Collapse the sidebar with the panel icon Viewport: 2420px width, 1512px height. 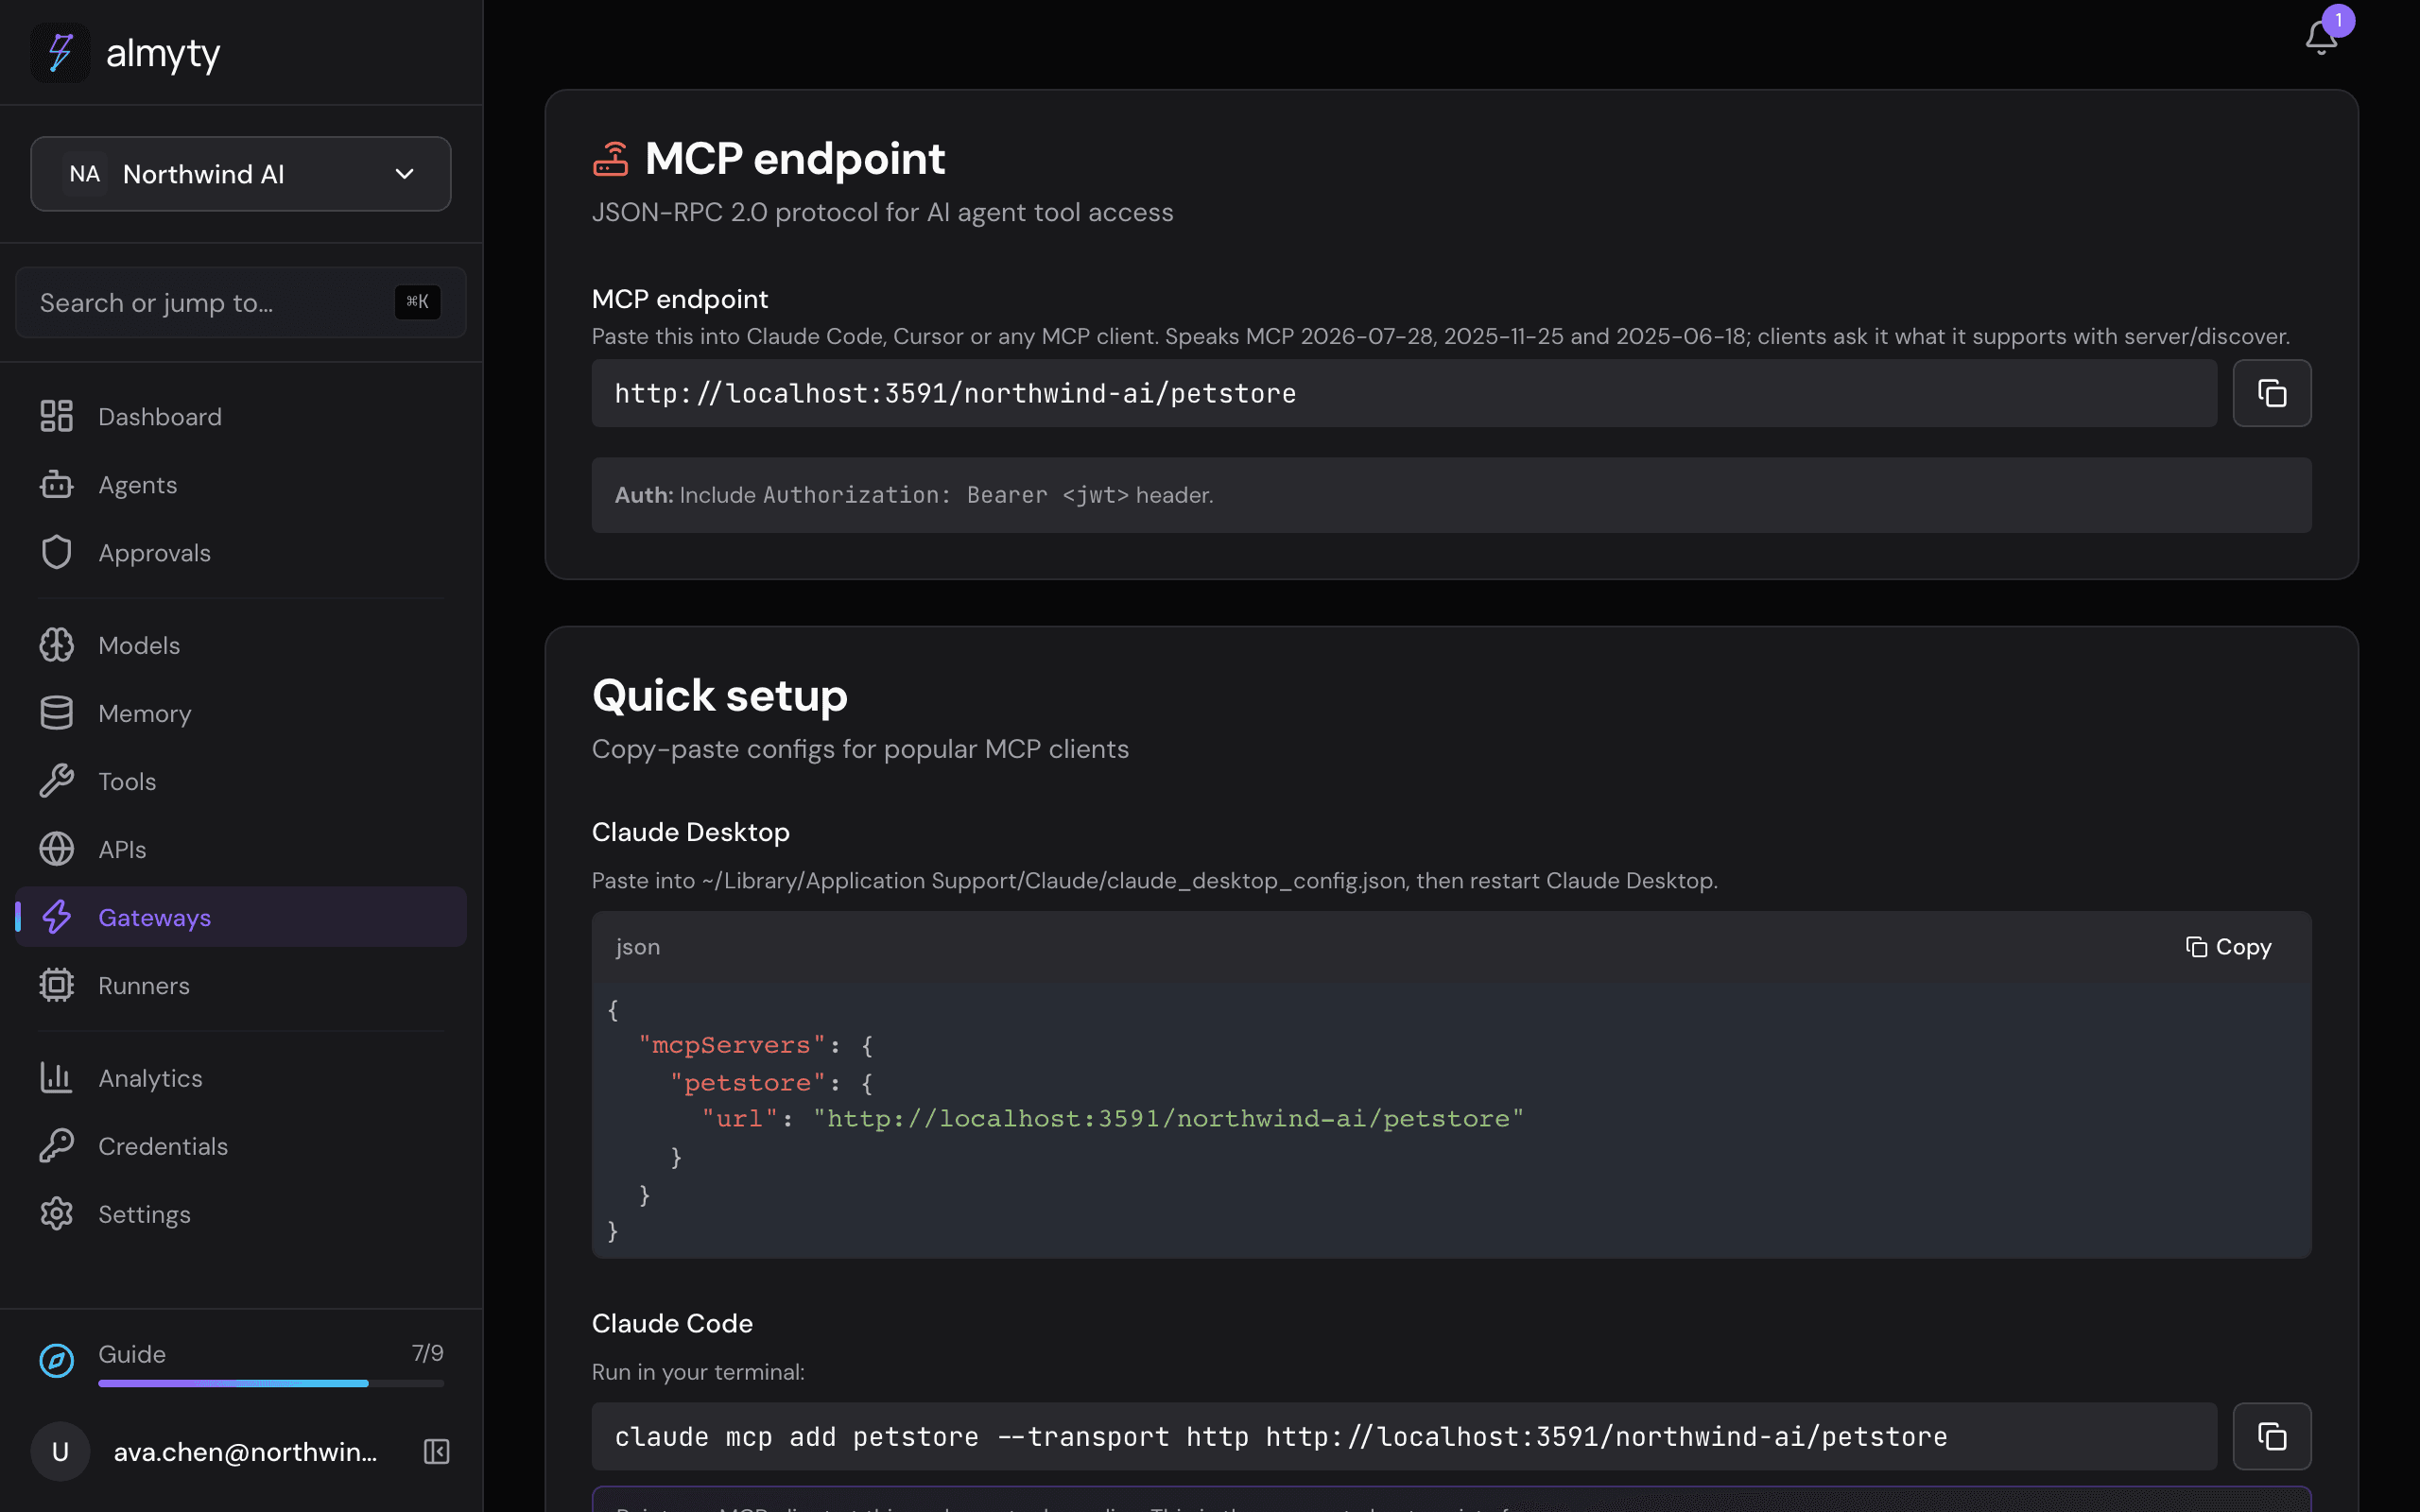pos(436,1451)
